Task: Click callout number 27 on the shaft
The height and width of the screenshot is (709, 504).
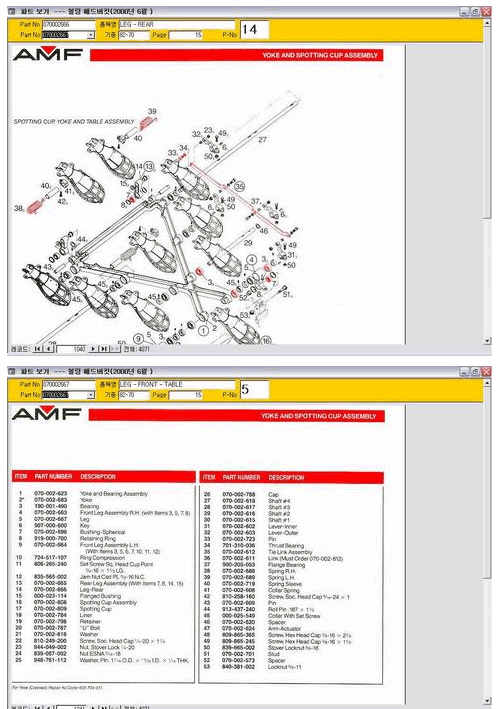Action: point(262,140)
